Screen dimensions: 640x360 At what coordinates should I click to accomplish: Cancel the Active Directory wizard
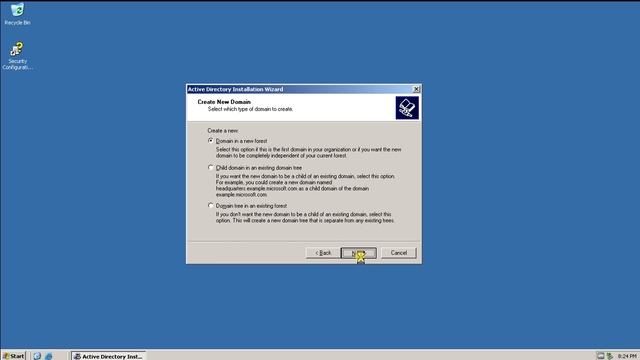click(x=398, y=253)
